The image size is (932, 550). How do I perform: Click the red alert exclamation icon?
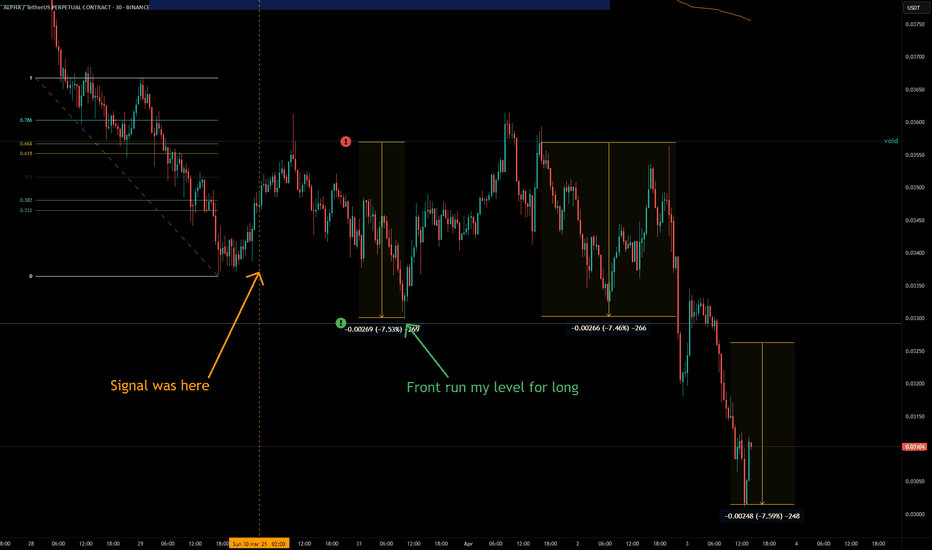[345, 142]
